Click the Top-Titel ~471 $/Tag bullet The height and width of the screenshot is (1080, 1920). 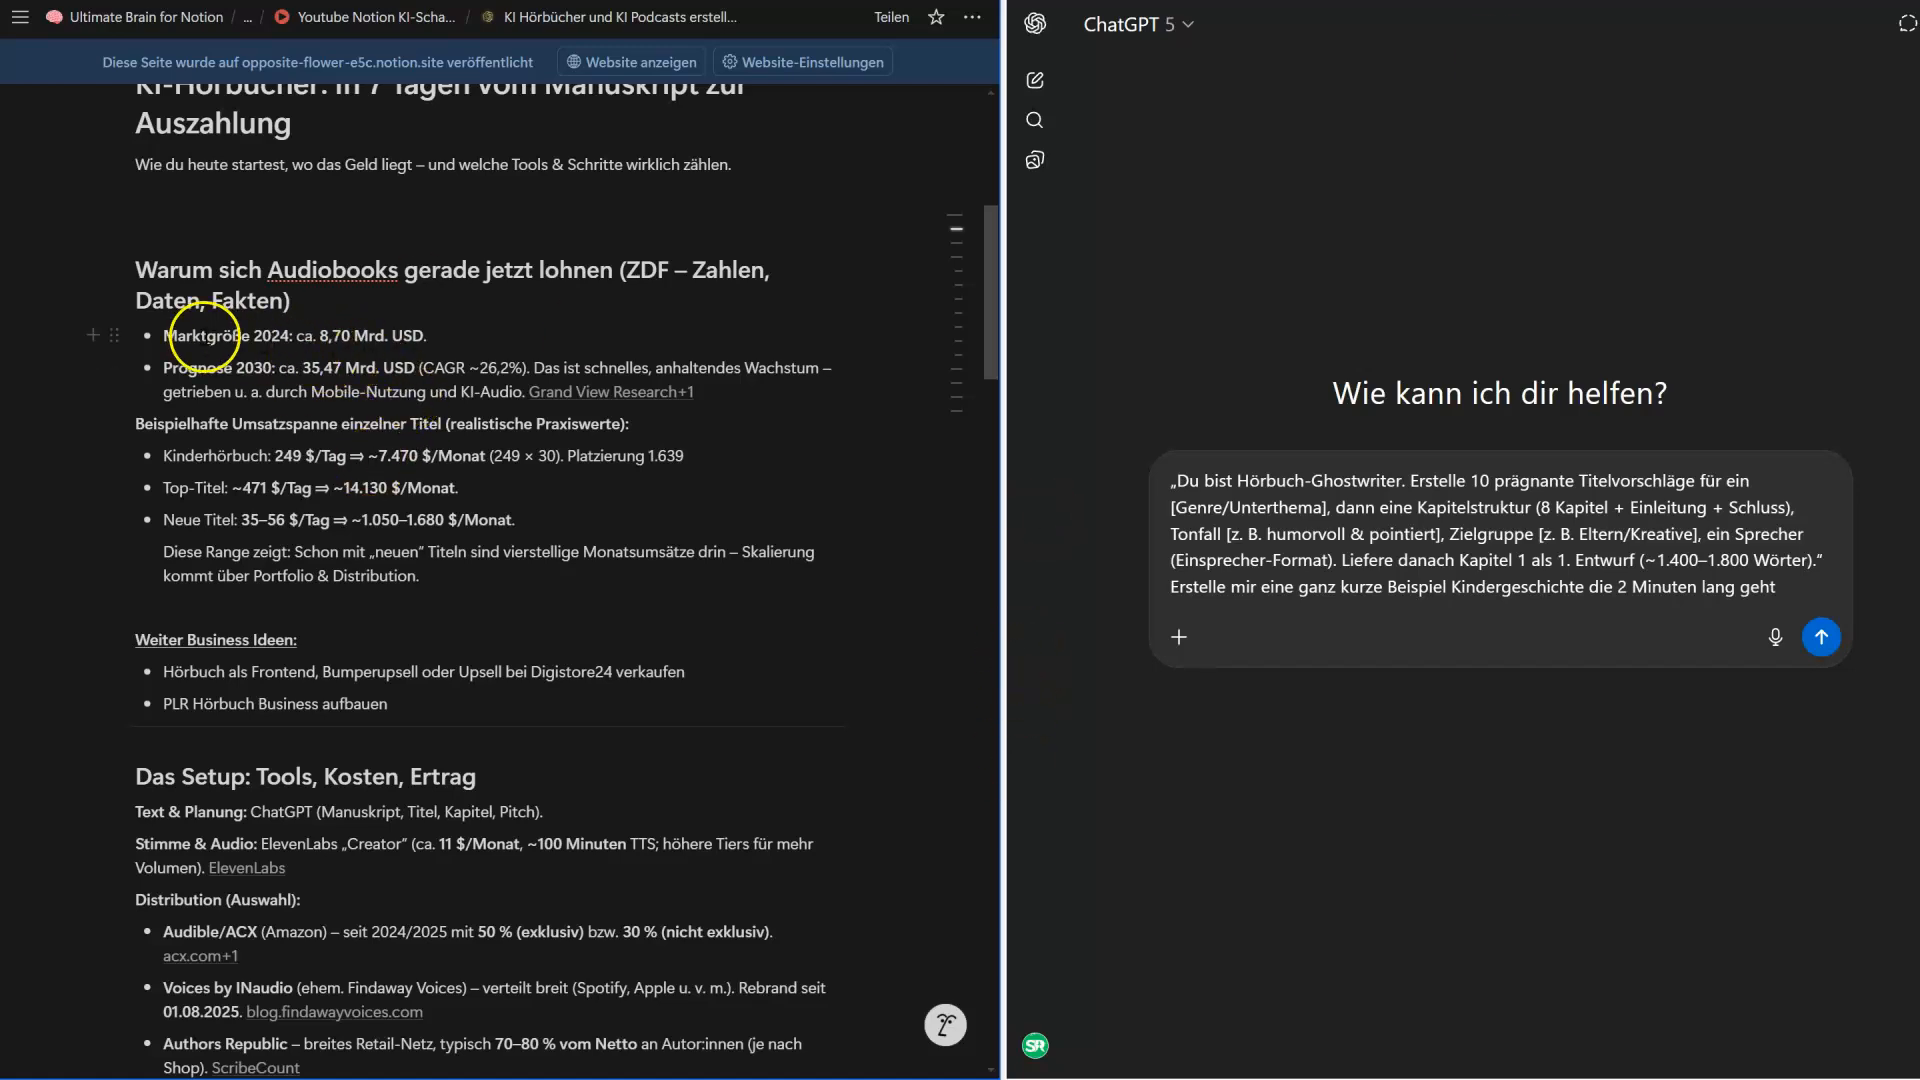(310, 488)
